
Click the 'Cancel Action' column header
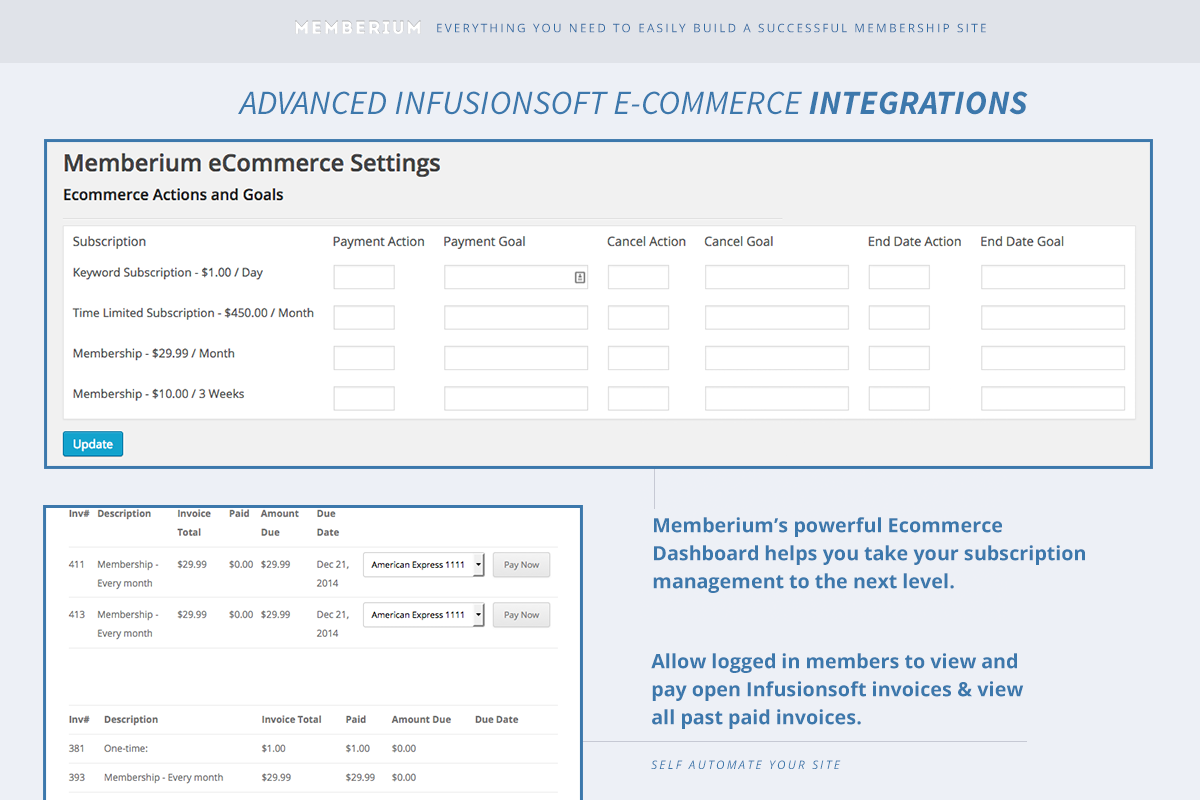(647, 241)
